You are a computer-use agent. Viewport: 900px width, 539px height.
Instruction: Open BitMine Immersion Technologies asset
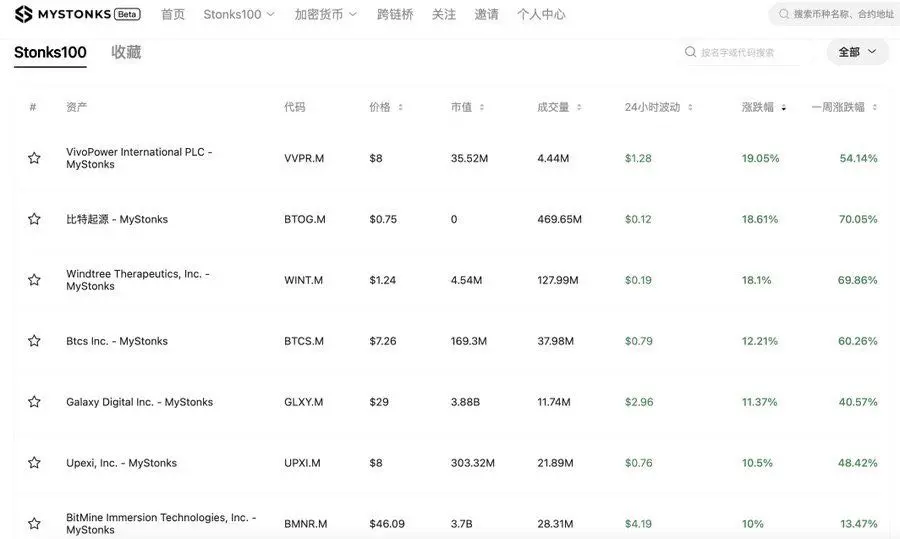click(161, 523)
